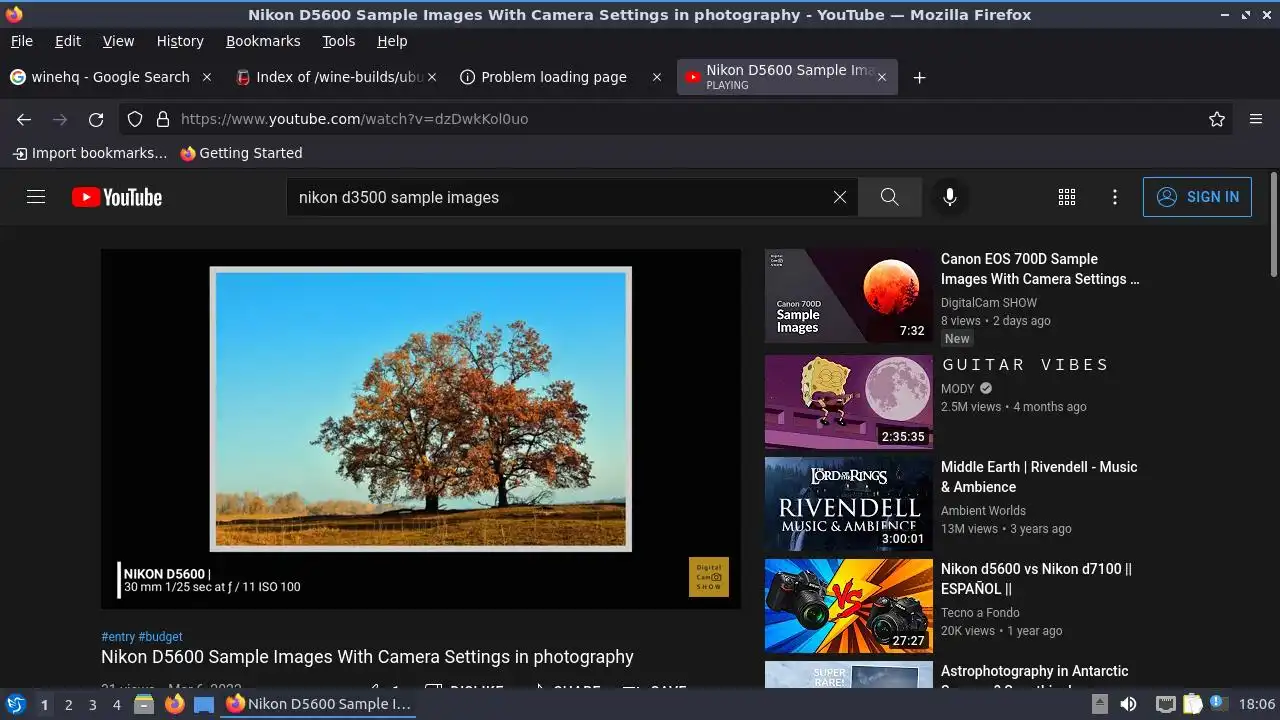The height and width of the screenshot is (720, 1280).
Task: Open the Help menu
Action: coord(392,41)
